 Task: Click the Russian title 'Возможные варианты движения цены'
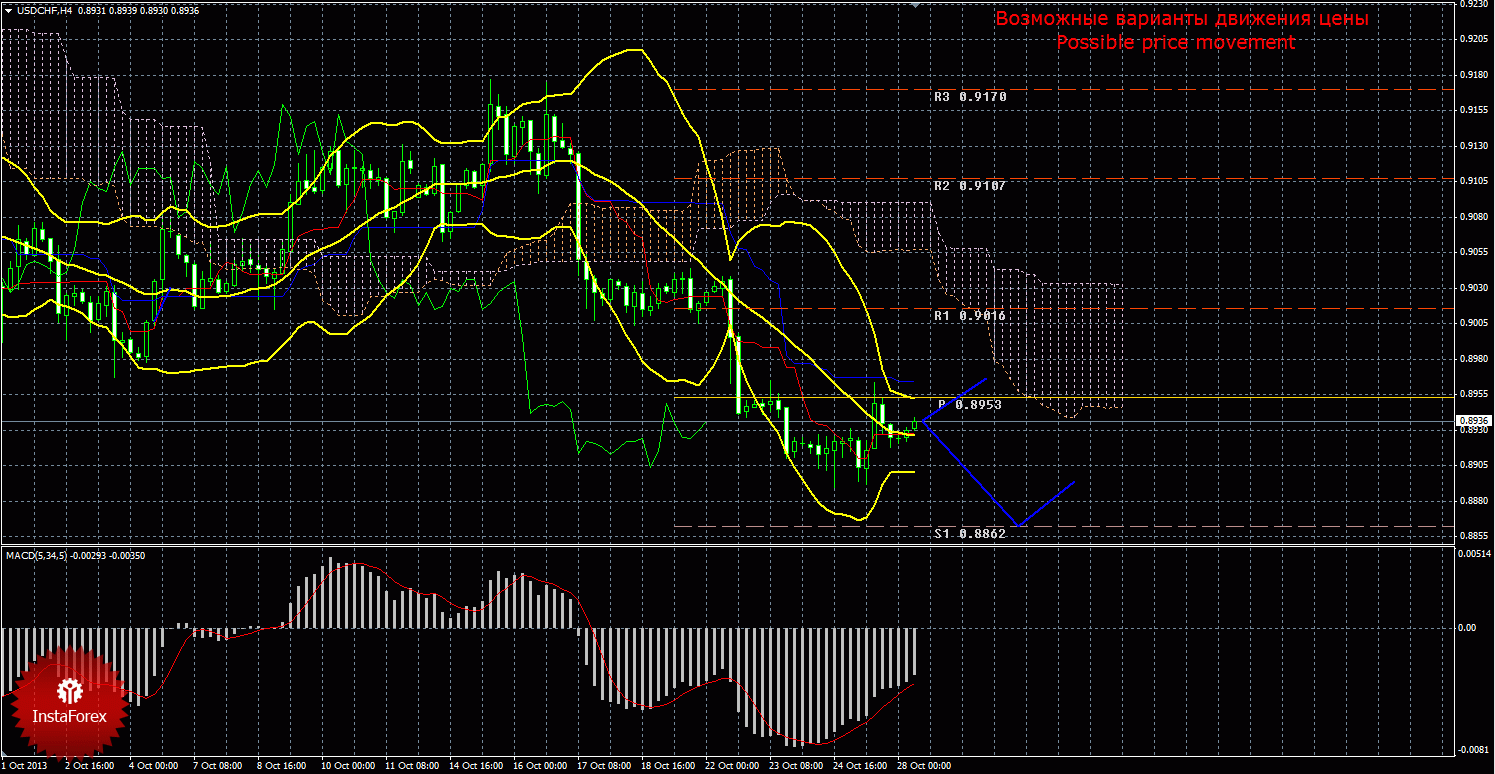point(1182,19)
